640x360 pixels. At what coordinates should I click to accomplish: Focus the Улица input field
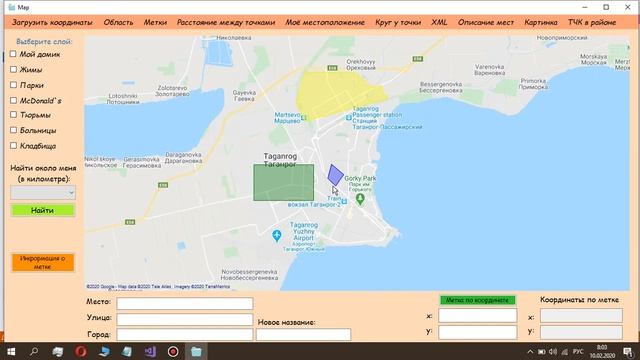(185, 319)
